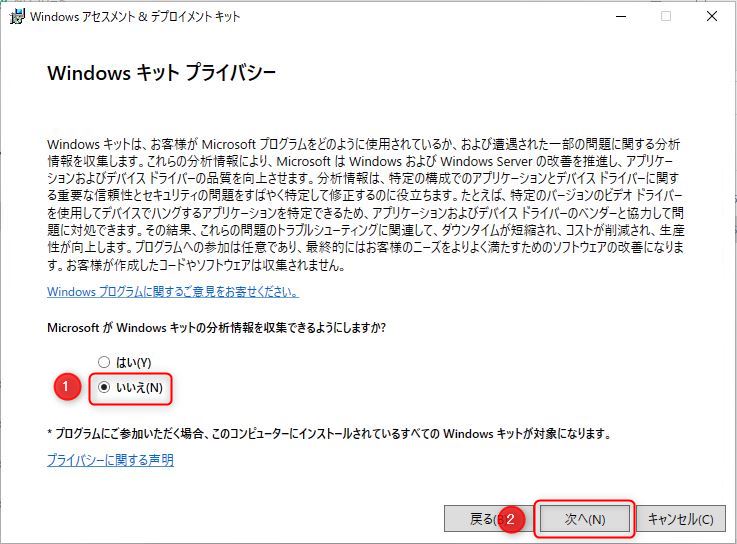This screenshot has width=737, height=544.
Task: Minimize the installer window
Action: [x=621, y=16]
